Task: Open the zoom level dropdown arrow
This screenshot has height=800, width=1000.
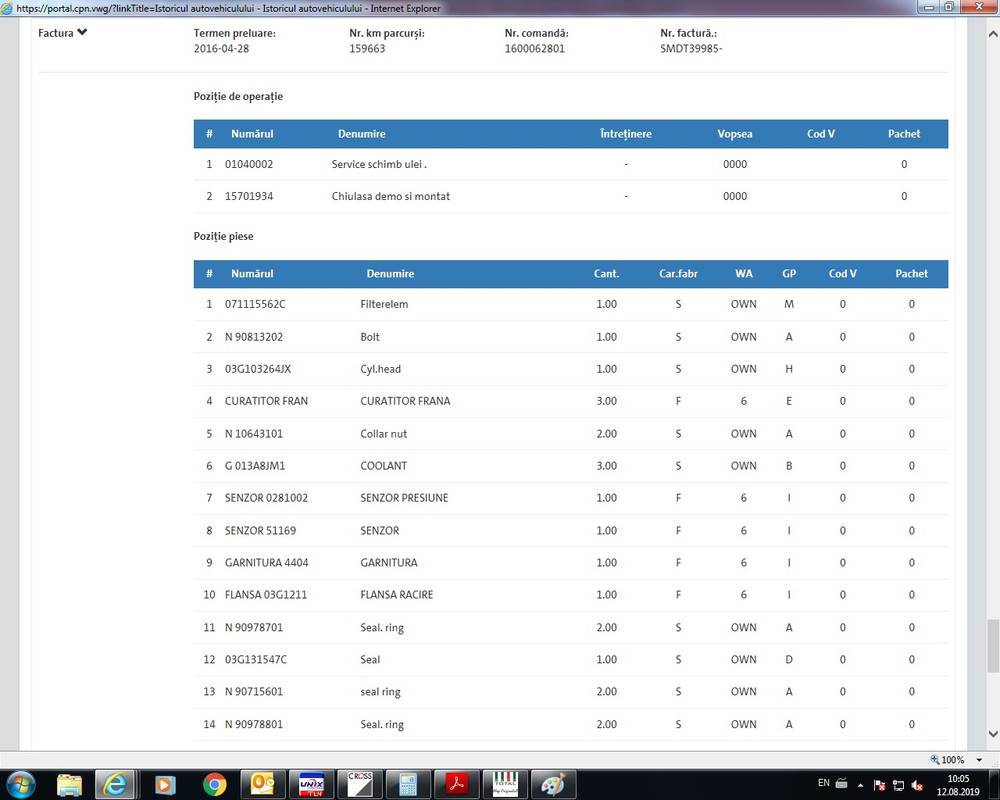Action: click(979, 760)
